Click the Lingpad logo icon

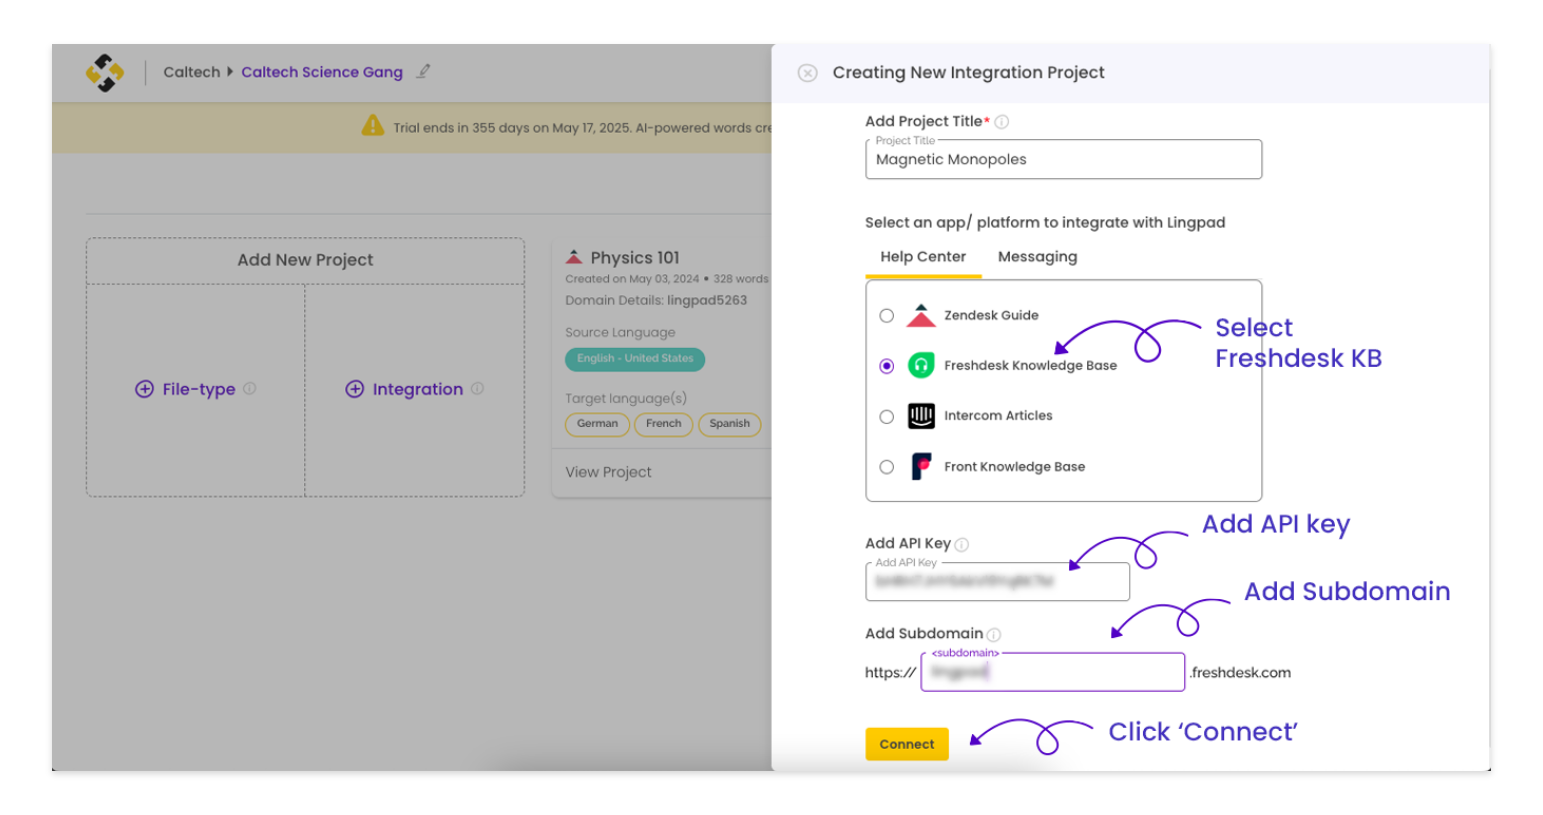point(105,72)
